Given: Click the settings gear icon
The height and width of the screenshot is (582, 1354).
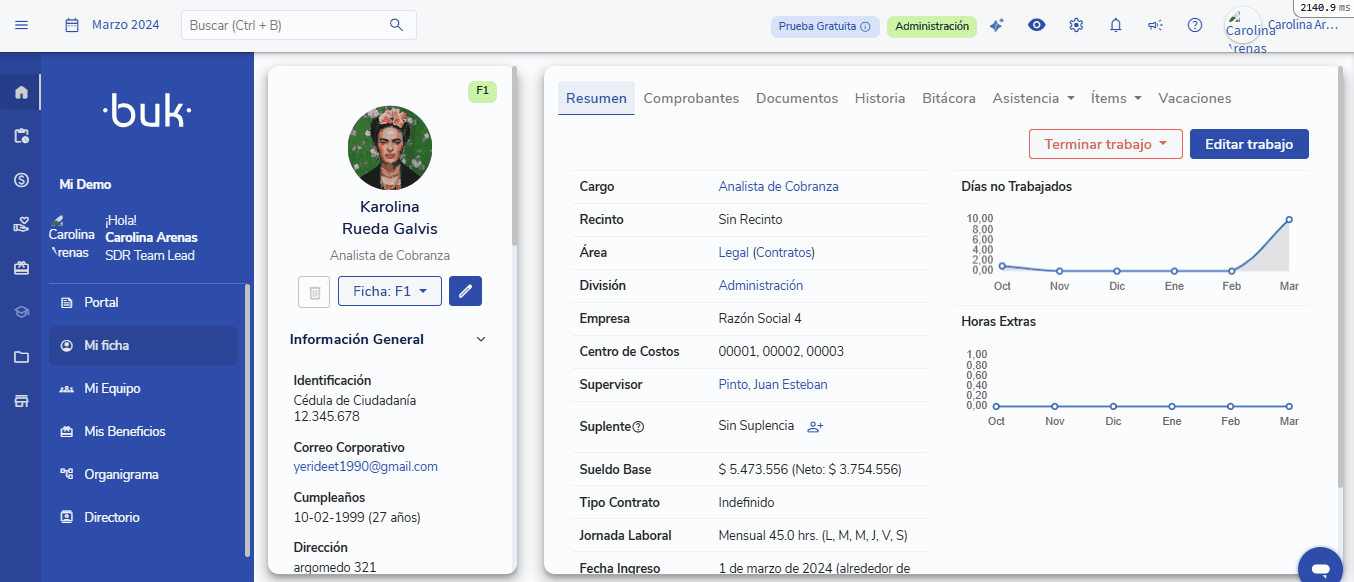Looking at the screenshot, I should click(1075, 25).
